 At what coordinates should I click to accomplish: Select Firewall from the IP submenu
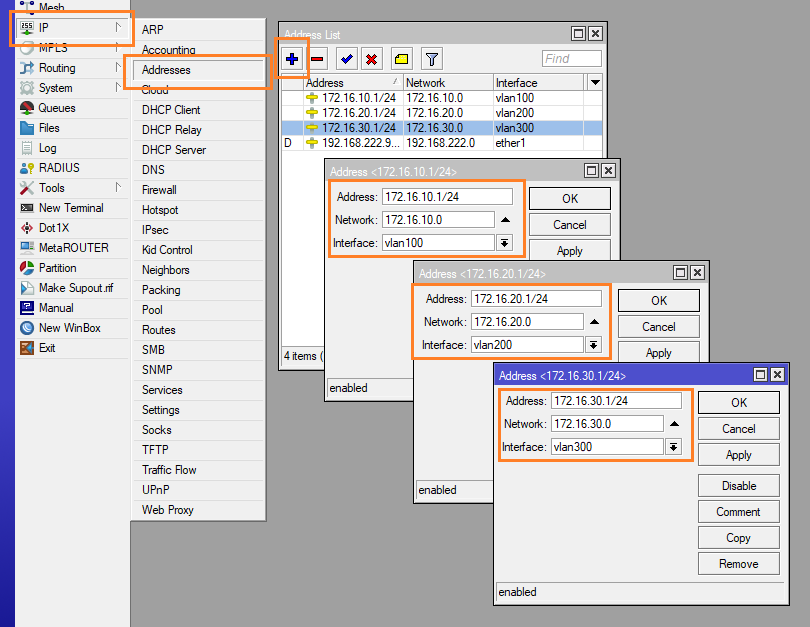tap(159, 190)
